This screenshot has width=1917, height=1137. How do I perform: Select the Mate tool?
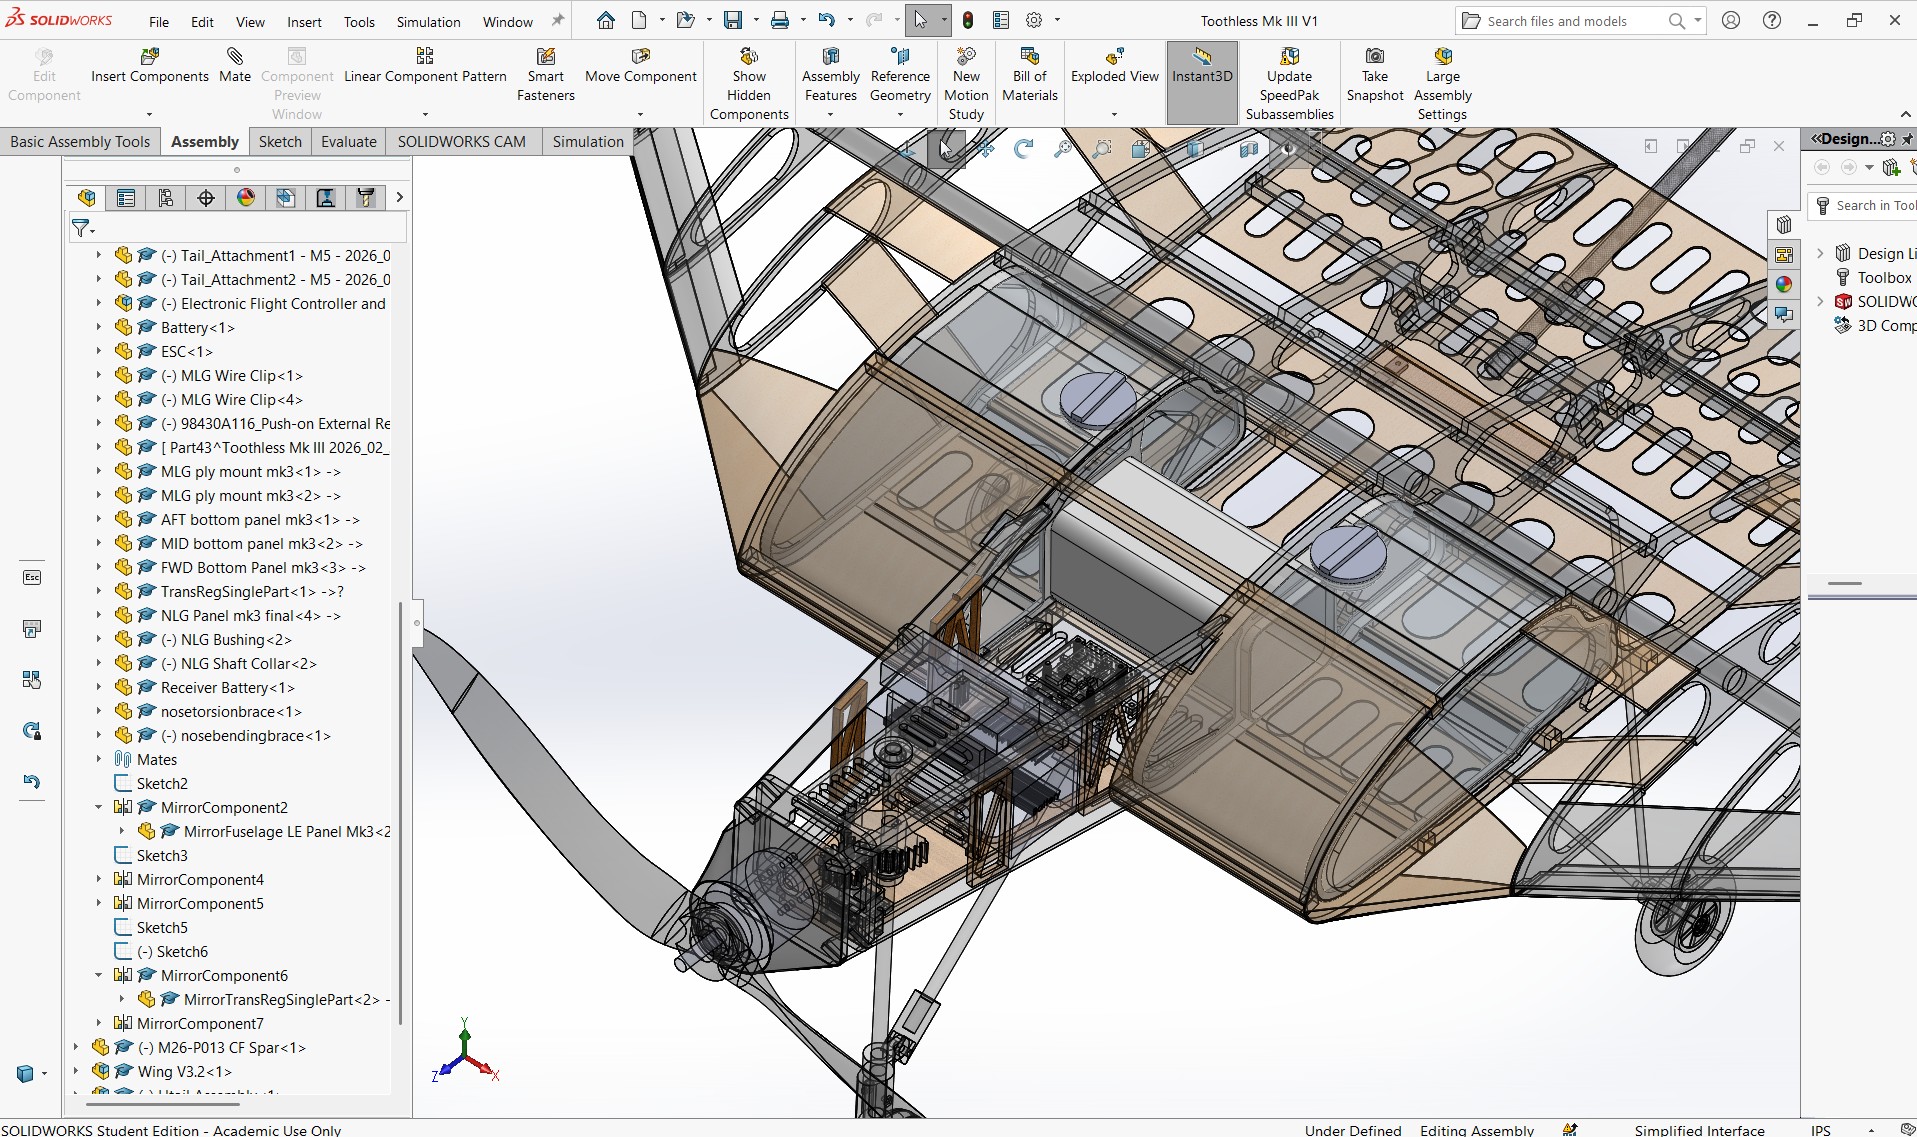[235, 65]
